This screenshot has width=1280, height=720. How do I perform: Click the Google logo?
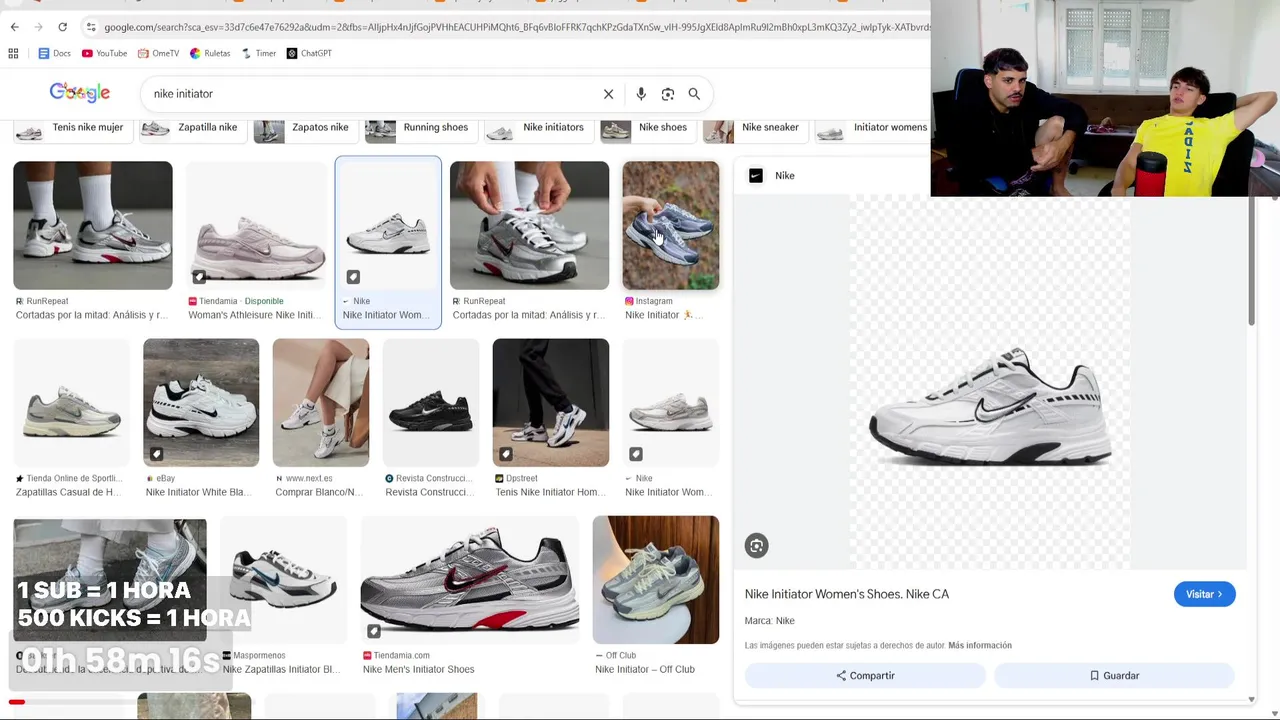(80, 93)
